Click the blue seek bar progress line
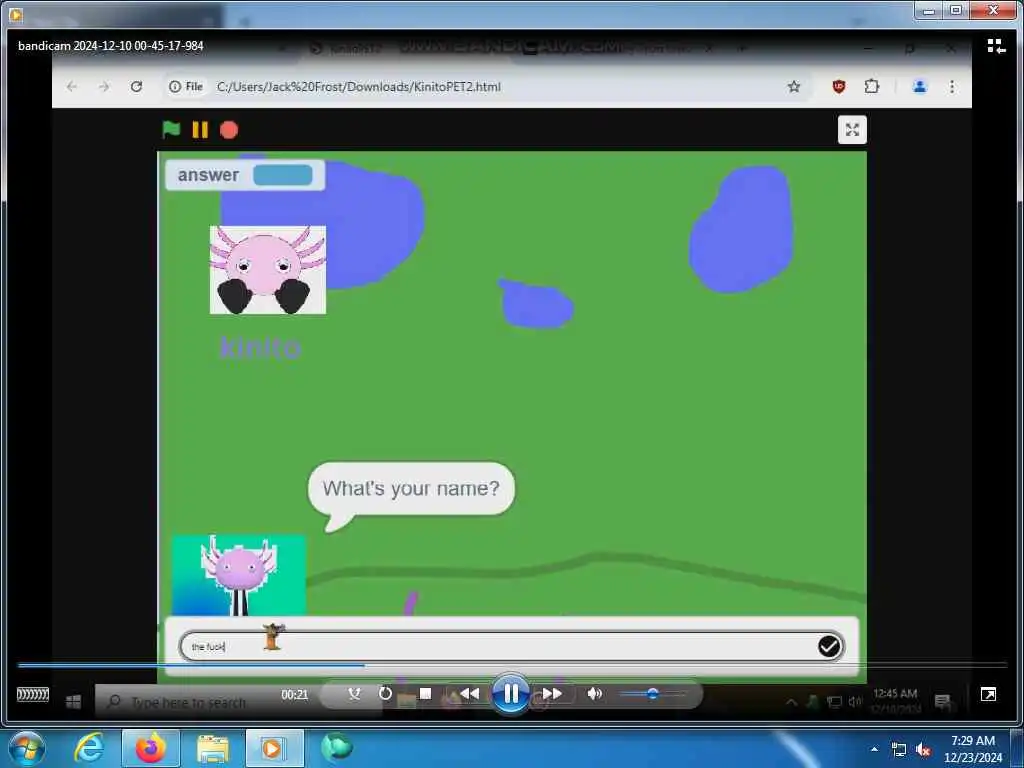This screenshot has height=768, width=1024. [191, 665]
